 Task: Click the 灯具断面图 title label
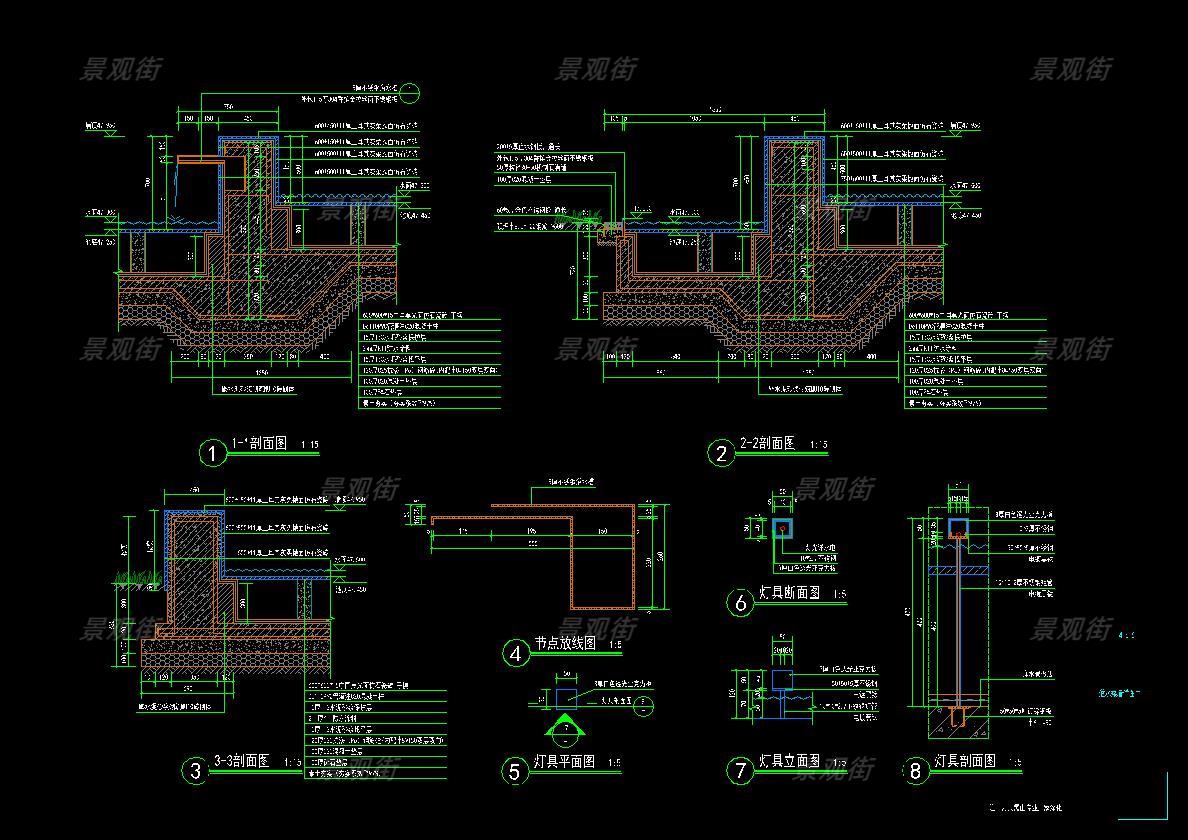coord(790,592)
